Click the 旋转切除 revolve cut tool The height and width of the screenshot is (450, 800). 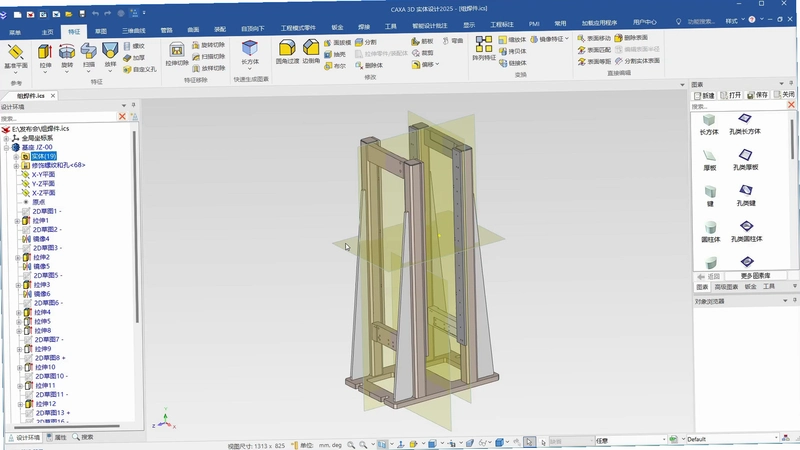208,45
